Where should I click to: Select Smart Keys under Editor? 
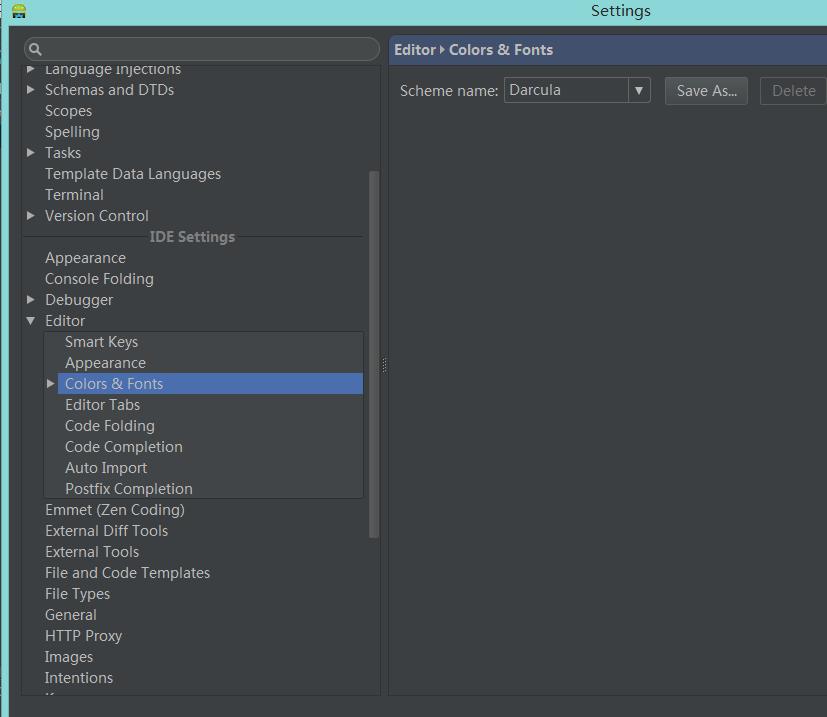coord(101,342)
